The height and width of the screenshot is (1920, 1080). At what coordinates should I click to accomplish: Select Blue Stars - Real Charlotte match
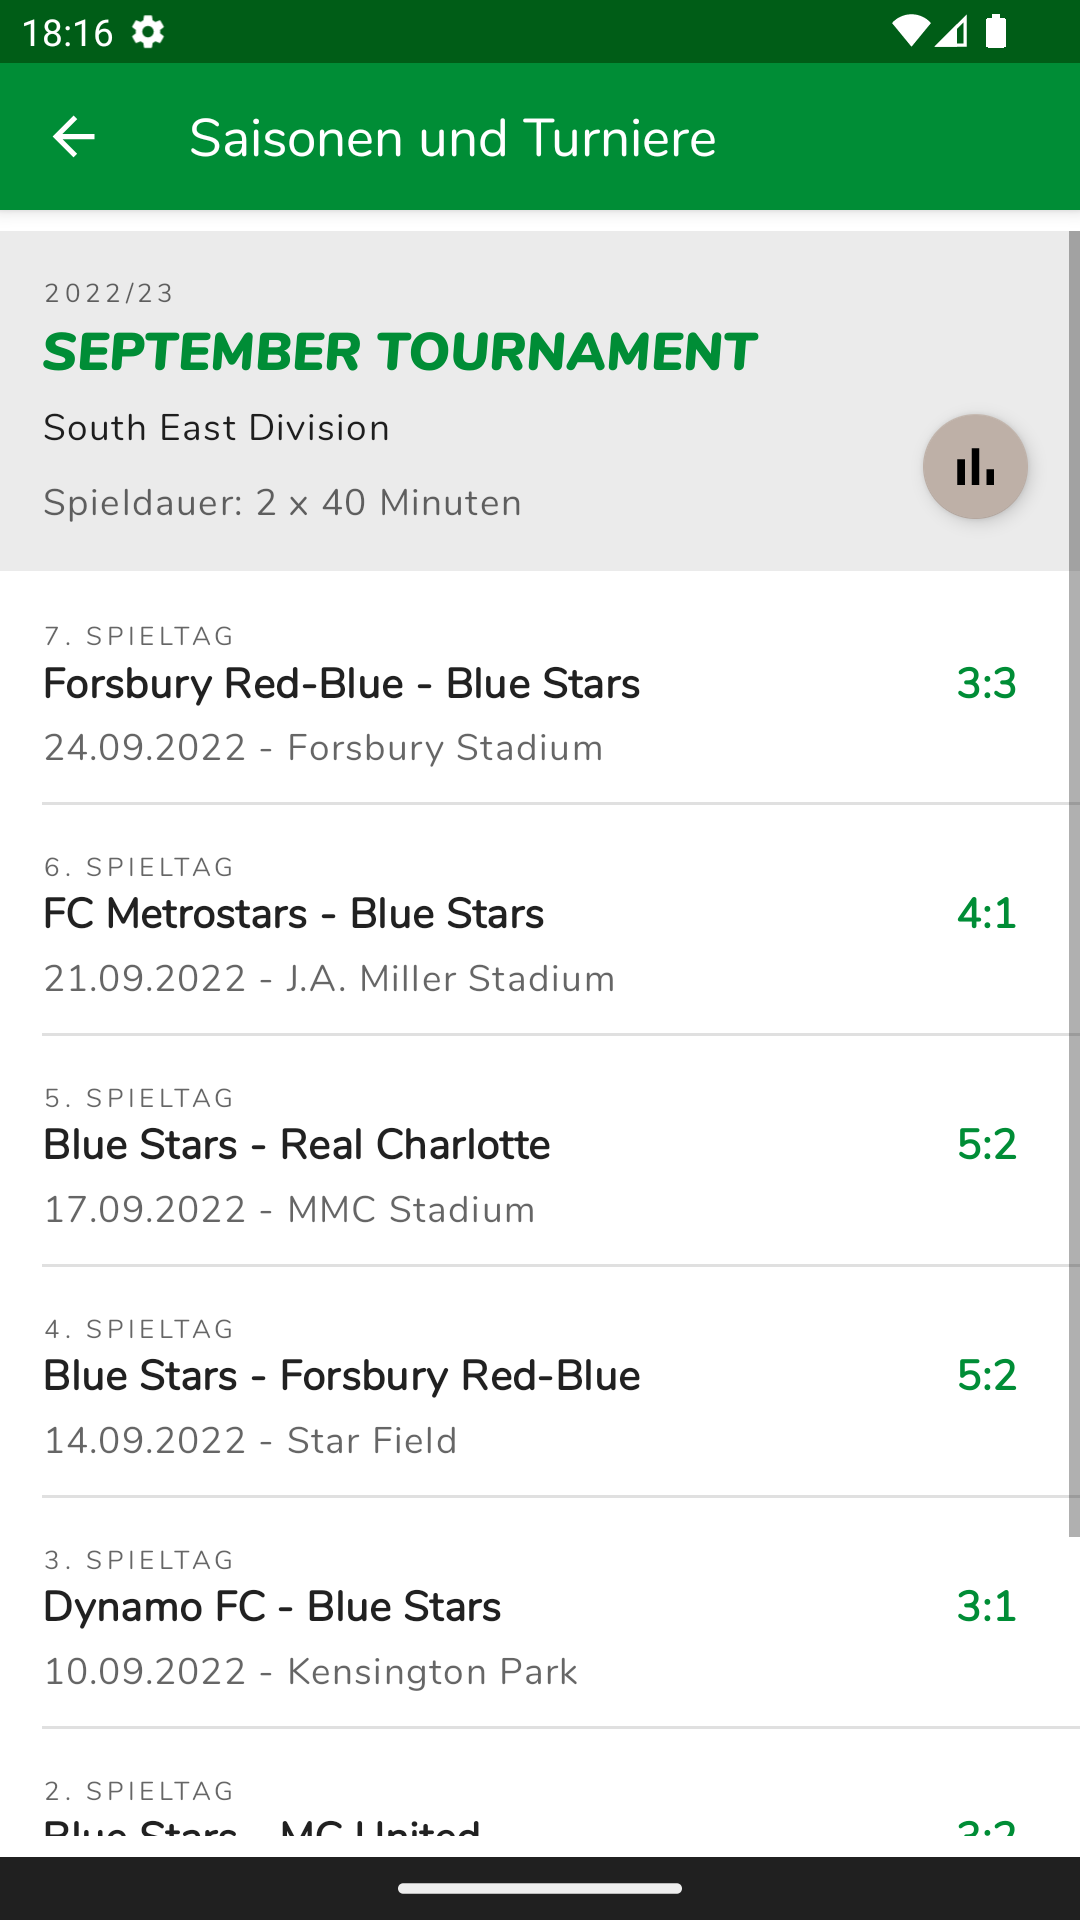(x=297, y=1145)
